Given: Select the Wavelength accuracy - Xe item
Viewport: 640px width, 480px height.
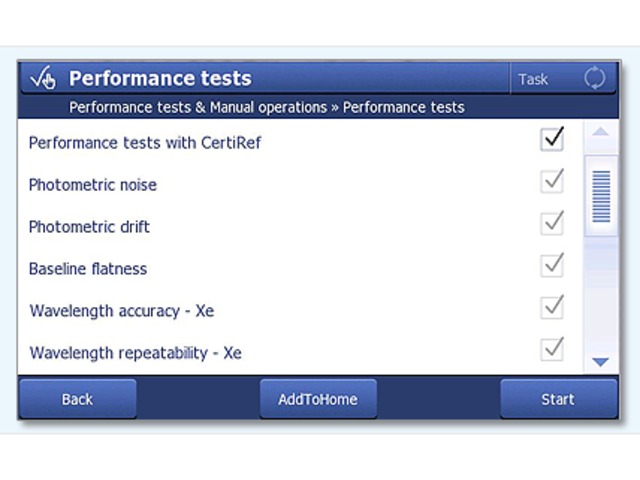Looking at the screenshot, I should (122, 311).
